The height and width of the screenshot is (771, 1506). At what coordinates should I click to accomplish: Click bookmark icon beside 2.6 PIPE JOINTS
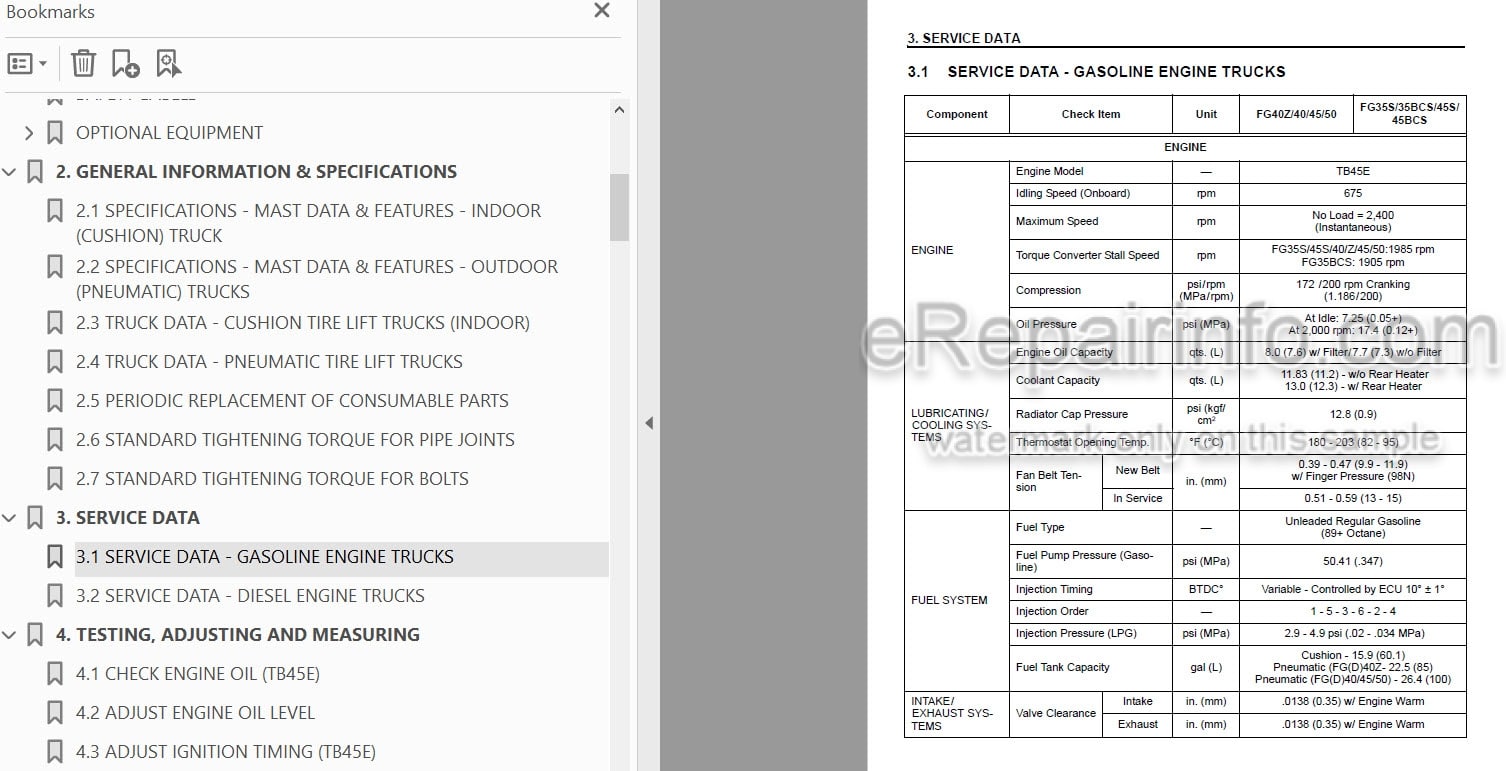click(x=55, y=440)
